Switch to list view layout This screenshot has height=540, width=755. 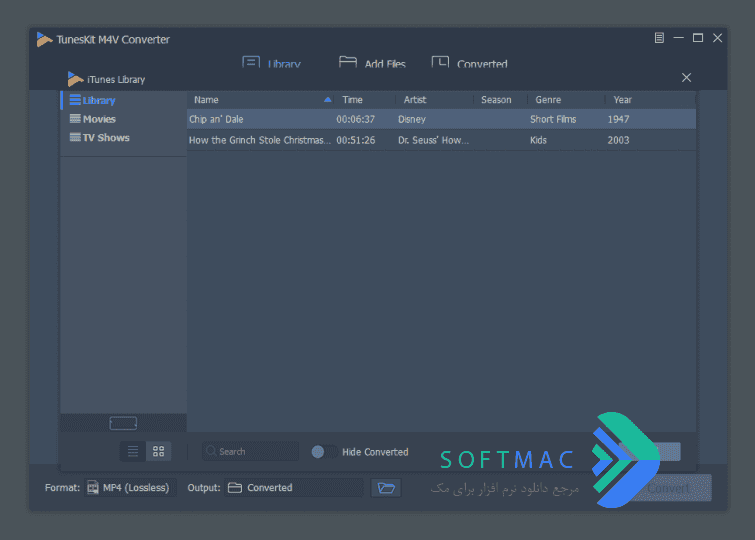pos(133,451)
